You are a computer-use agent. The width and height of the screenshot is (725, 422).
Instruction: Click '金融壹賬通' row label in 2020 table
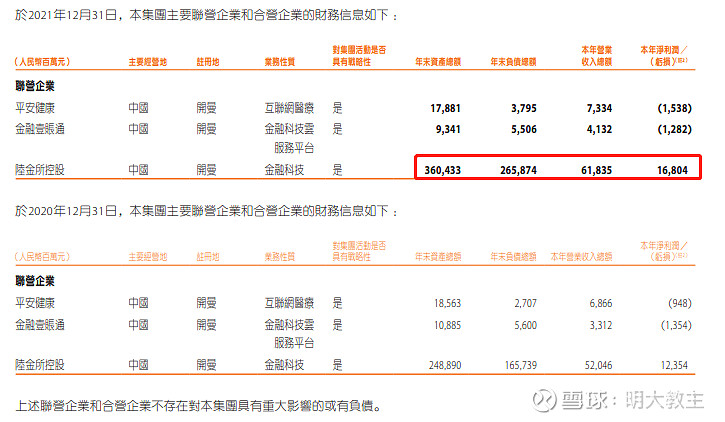tap(40, 325)
